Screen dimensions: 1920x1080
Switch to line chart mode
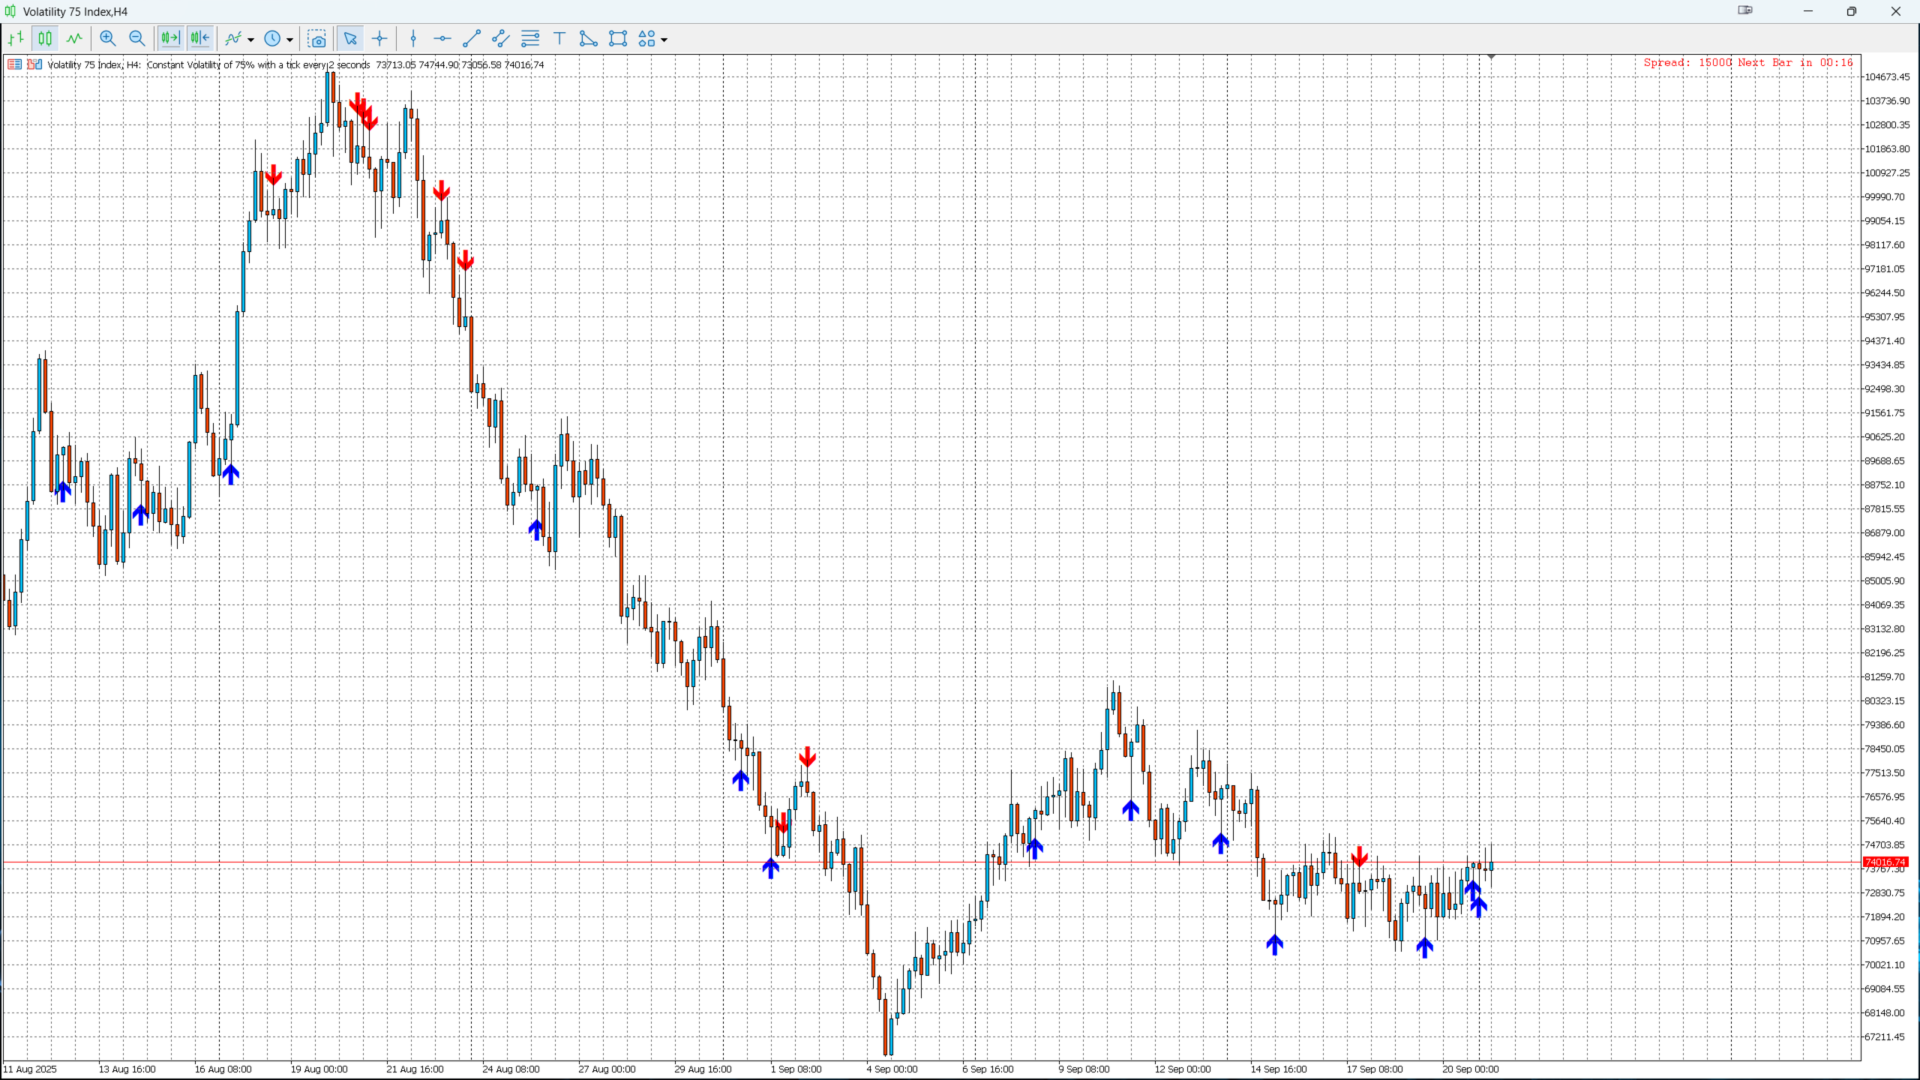pos(75,39)
